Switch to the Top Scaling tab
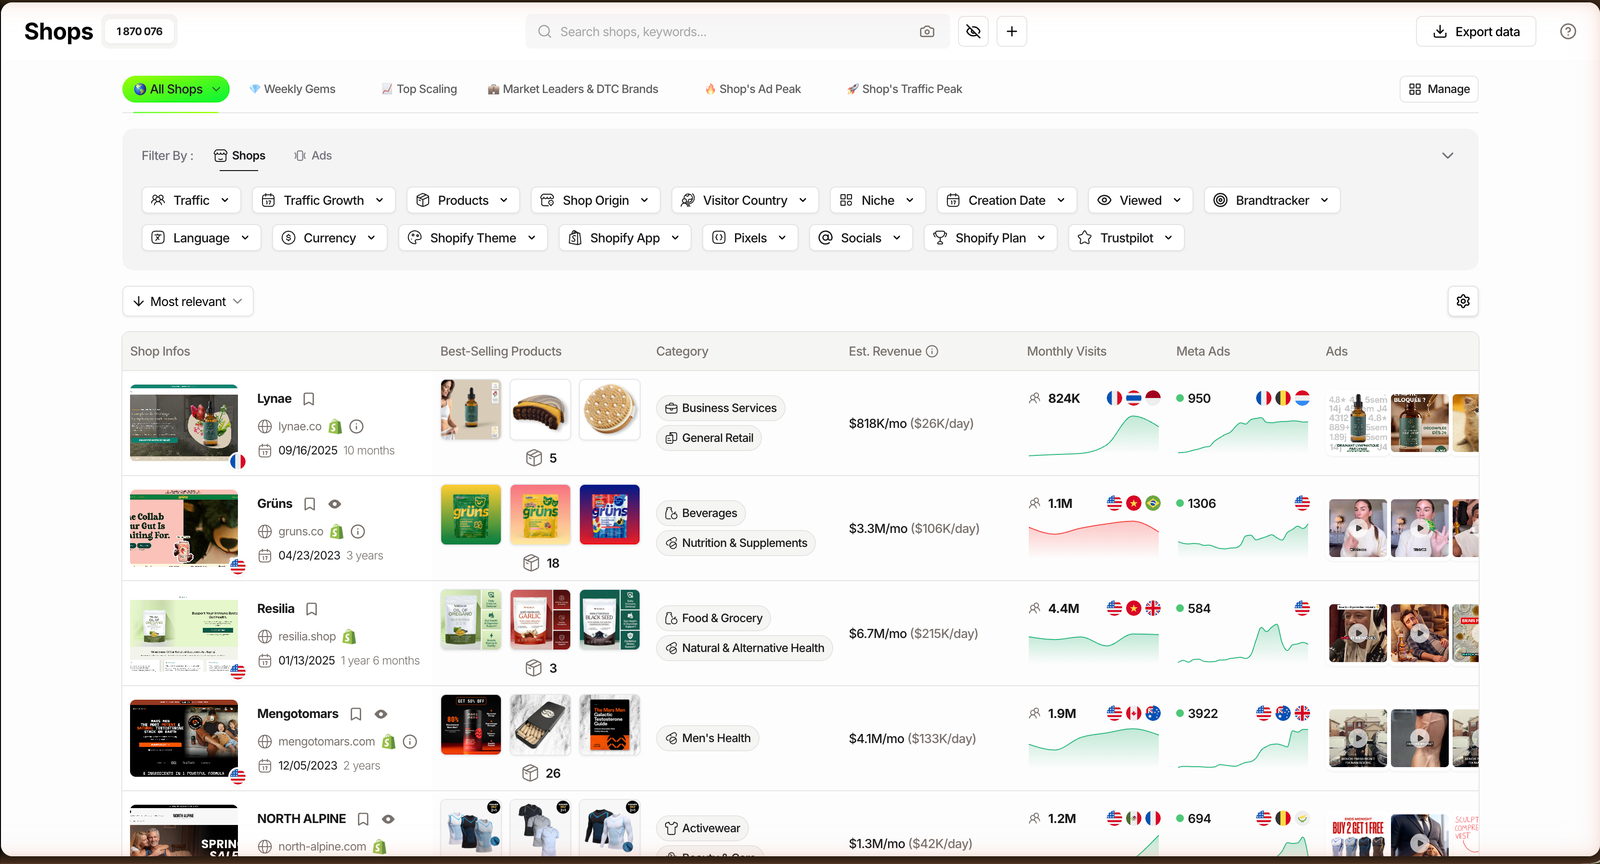The image size is (1600, 864). pos(419,89)
